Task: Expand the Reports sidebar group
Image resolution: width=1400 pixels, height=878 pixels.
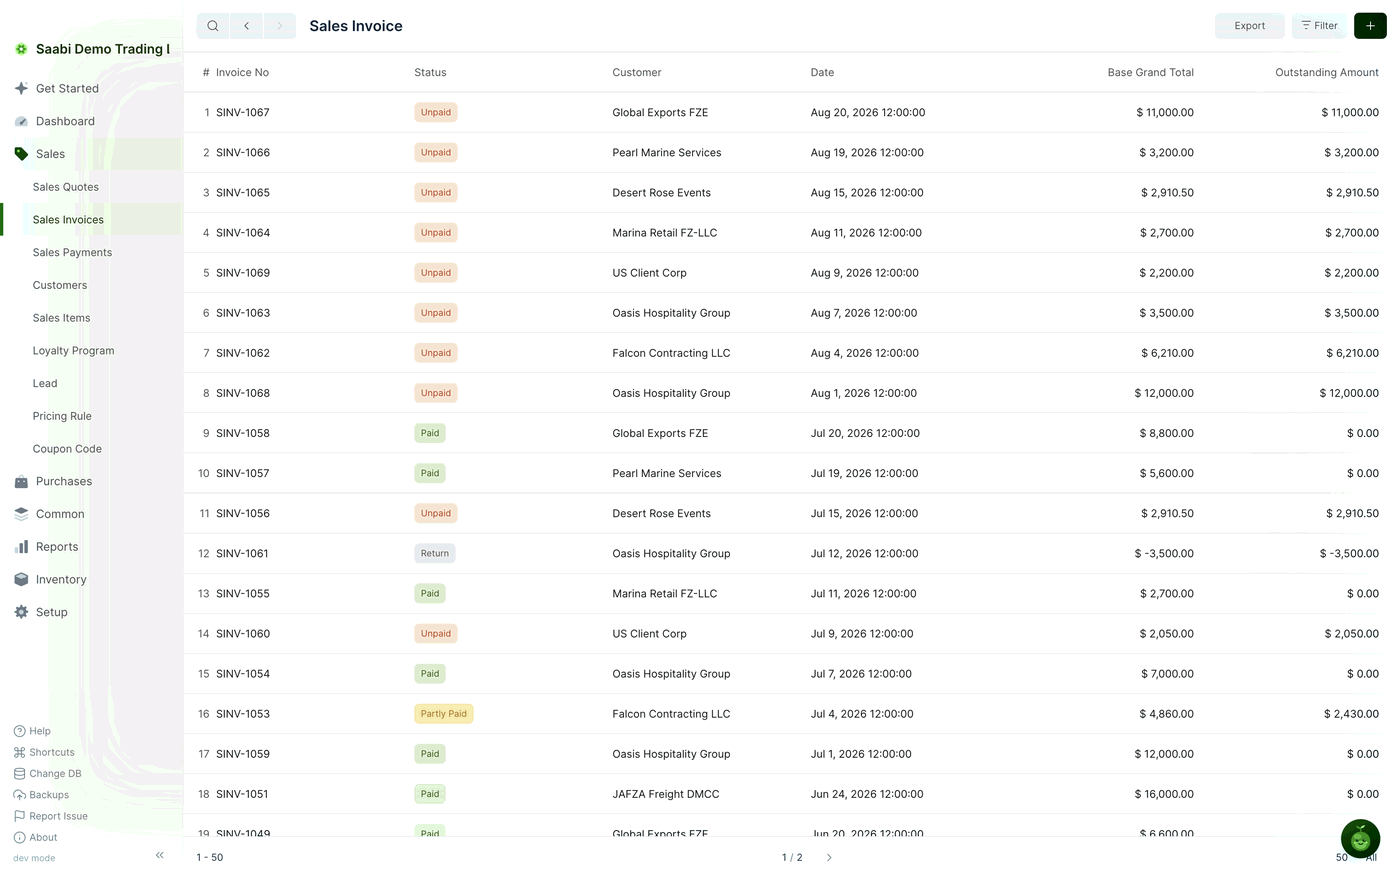Action: pyautogui.click(x=57, y=548)
